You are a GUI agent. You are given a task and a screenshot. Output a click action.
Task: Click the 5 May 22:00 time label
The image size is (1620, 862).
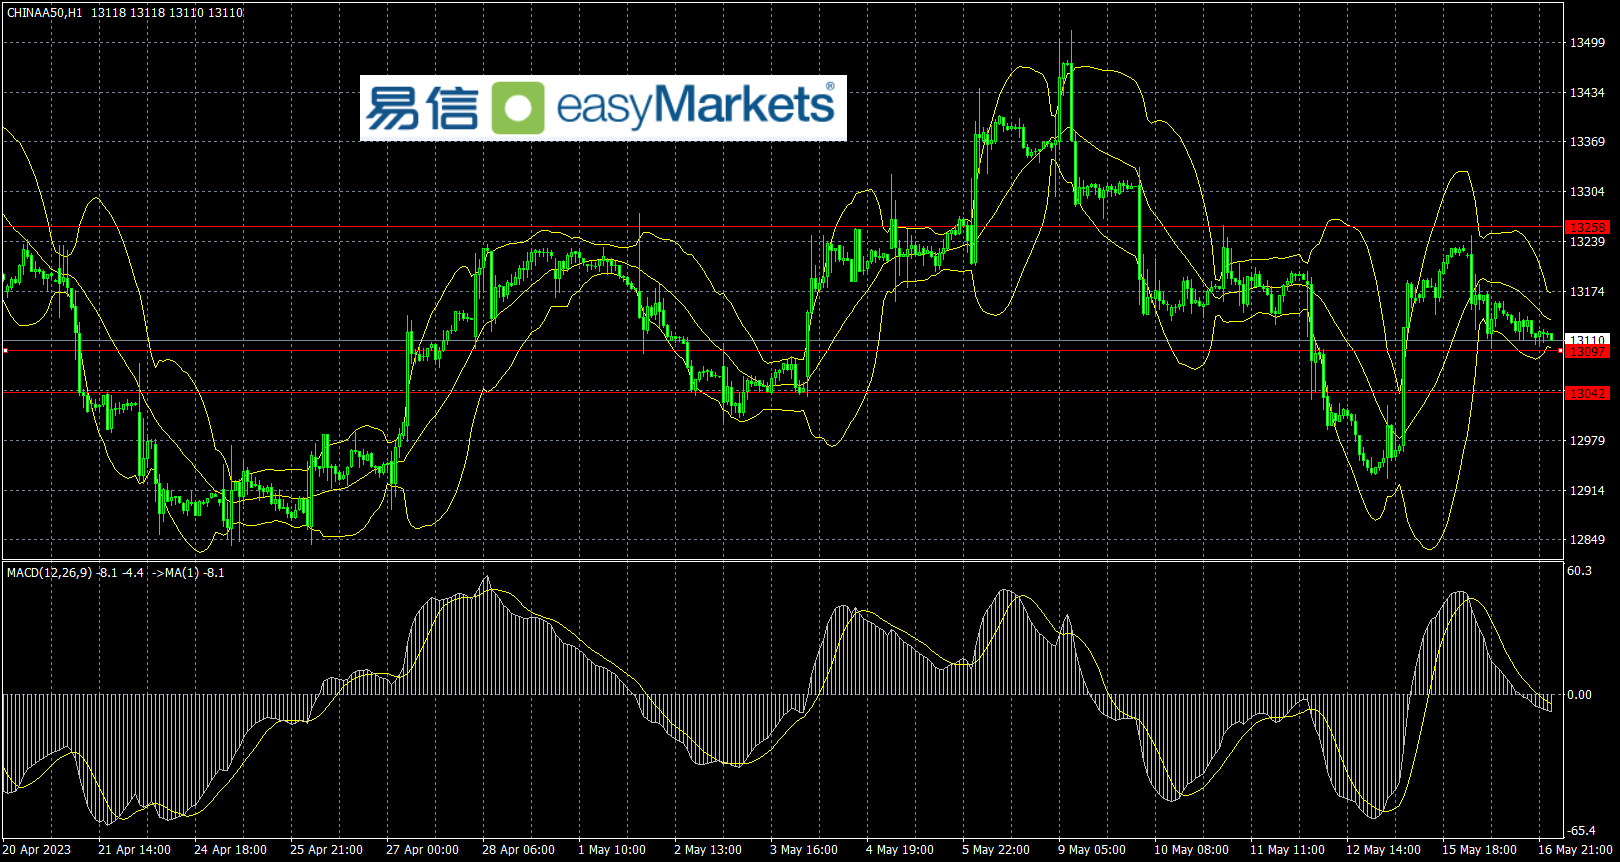coord(996,850)
